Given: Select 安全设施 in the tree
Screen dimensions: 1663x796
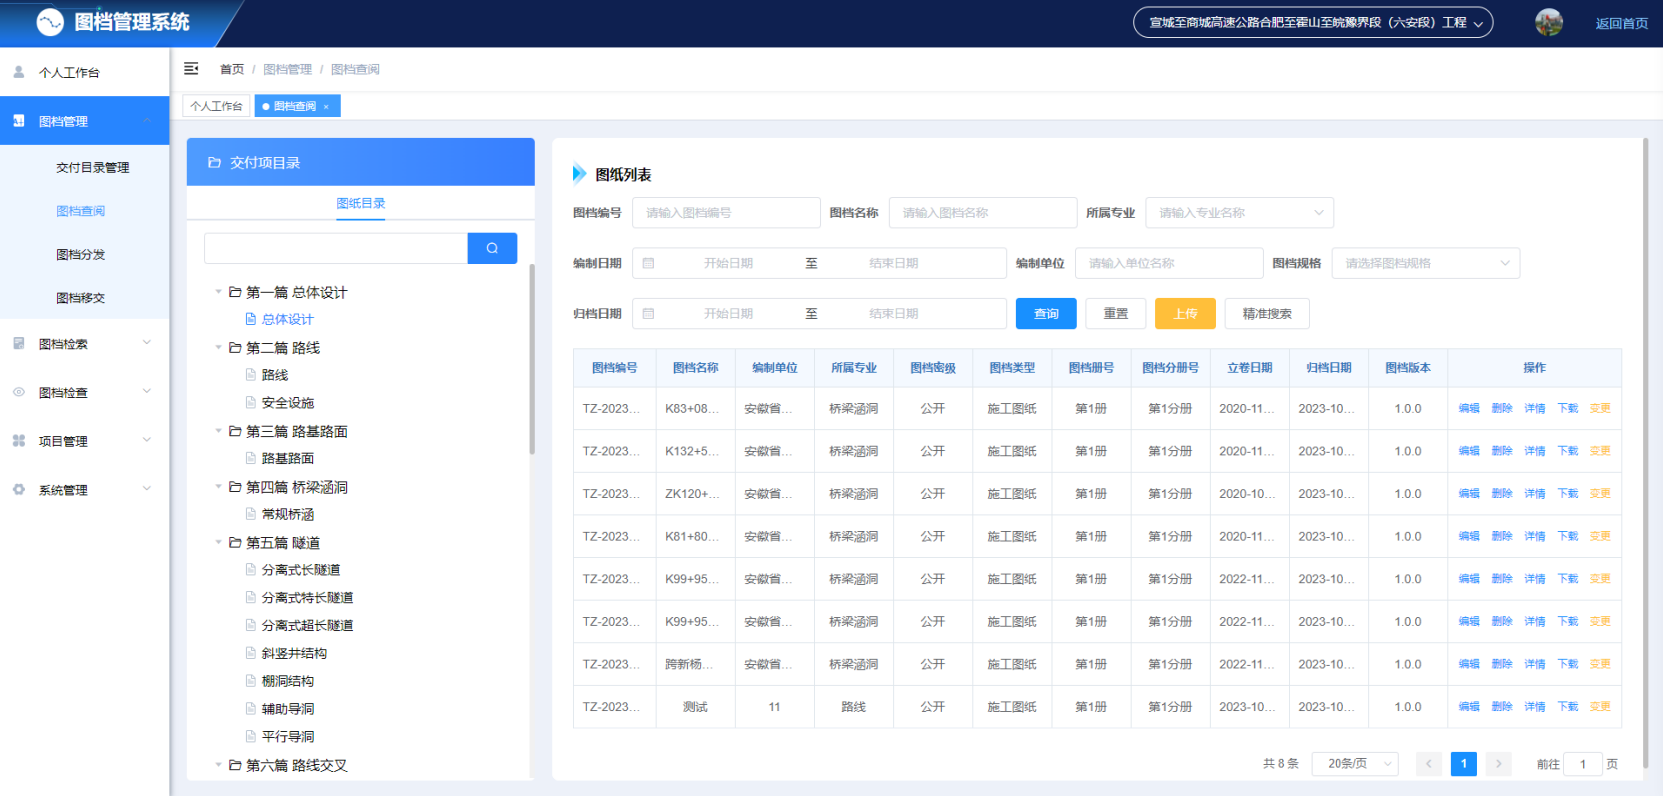Looking at the screenshot, I should 288,403.
